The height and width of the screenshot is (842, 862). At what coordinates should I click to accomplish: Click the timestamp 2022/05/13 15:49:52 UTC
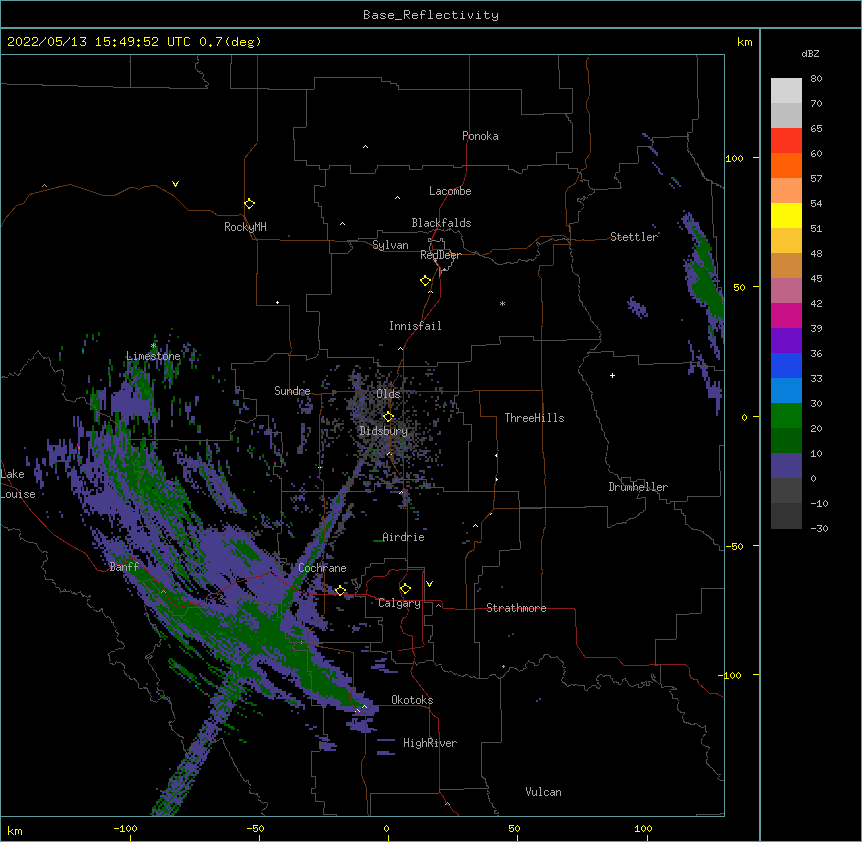pos(98,42)
